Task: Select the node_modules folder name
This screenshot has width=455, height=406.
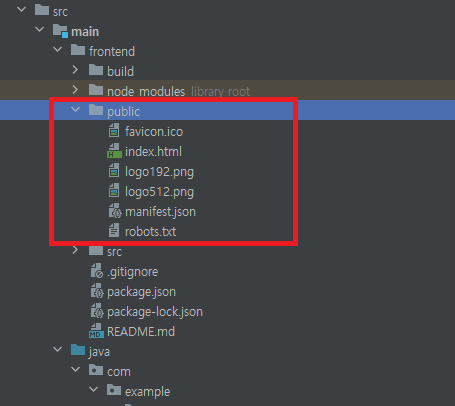Action: [146, 91]
